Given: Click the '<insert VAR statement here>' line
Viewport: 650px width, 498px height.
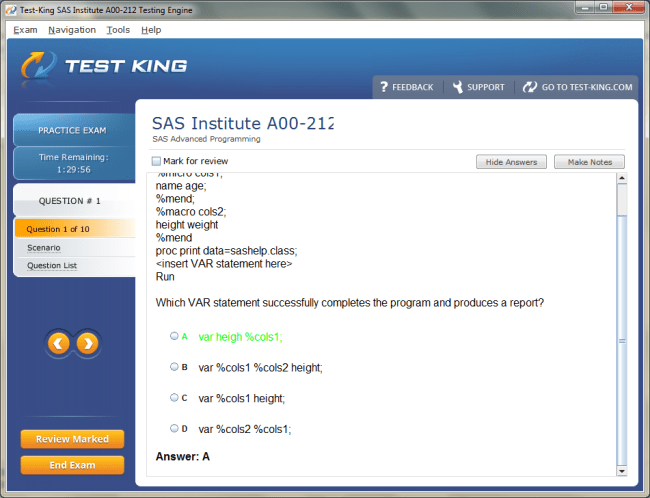Looking at the screenshot, I should click(224, 264).
